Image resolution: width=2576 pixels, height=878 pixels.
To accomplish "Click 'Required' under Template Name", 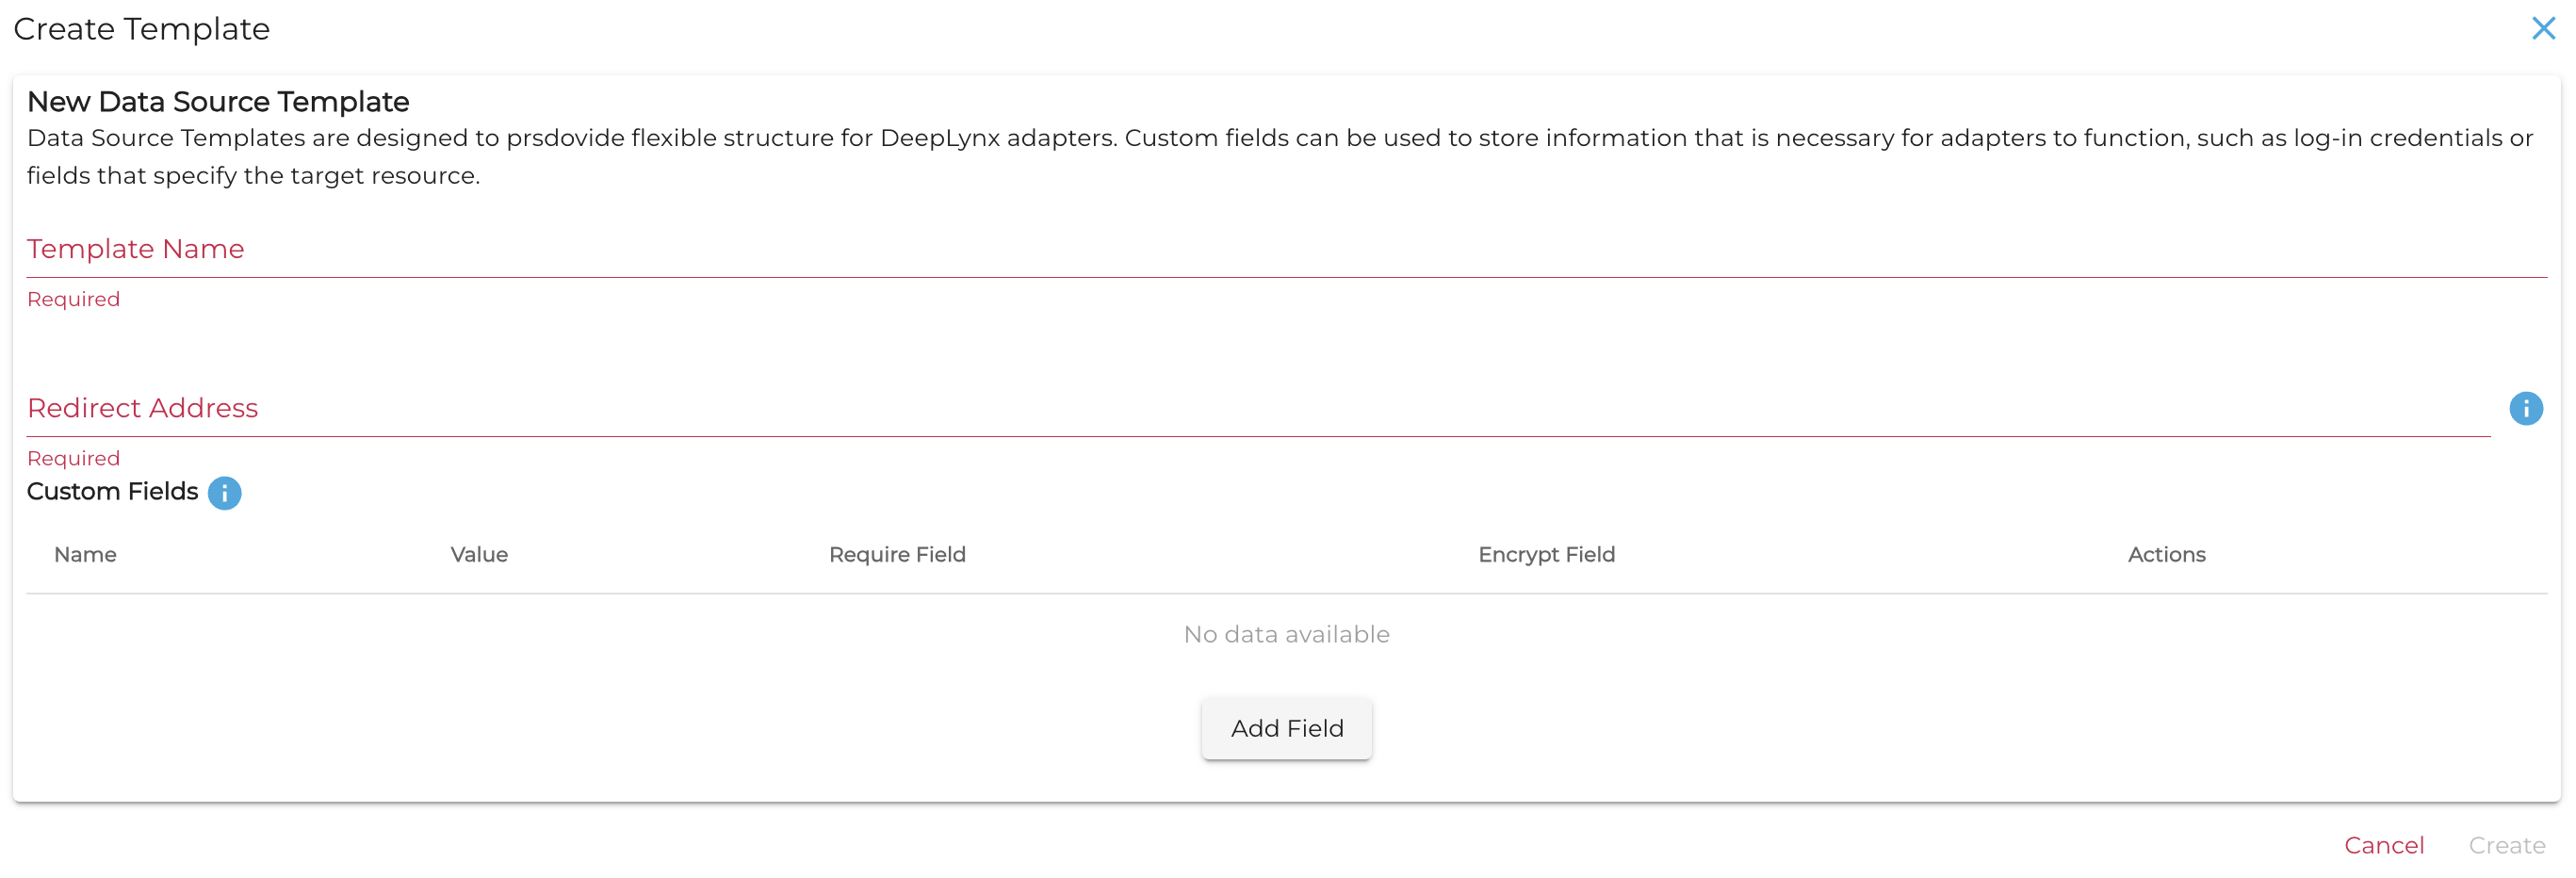I will (73, 299).
